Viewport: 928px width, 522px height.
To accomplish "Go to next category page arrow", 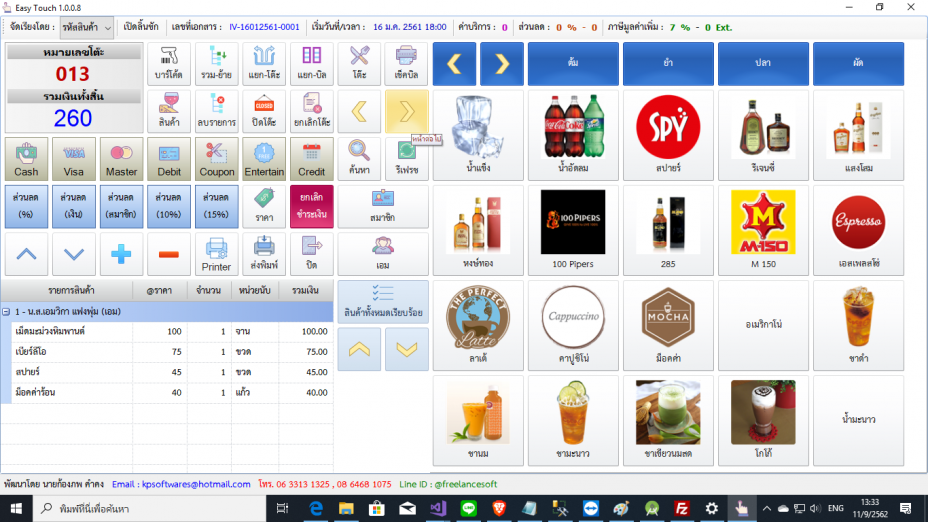I will [x=502, y=64].
